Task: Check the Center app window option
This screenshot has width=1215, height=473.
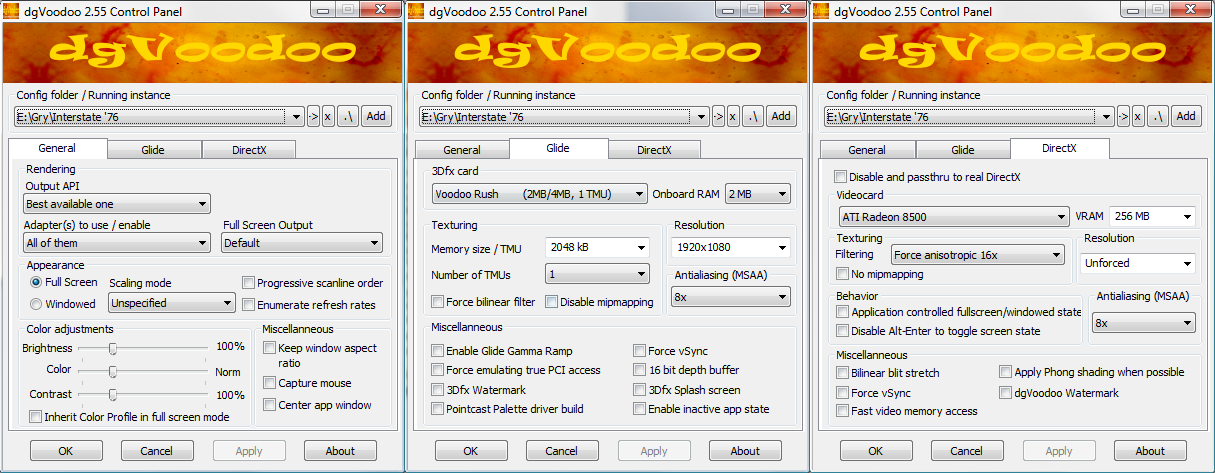Action: pos(270,405)
